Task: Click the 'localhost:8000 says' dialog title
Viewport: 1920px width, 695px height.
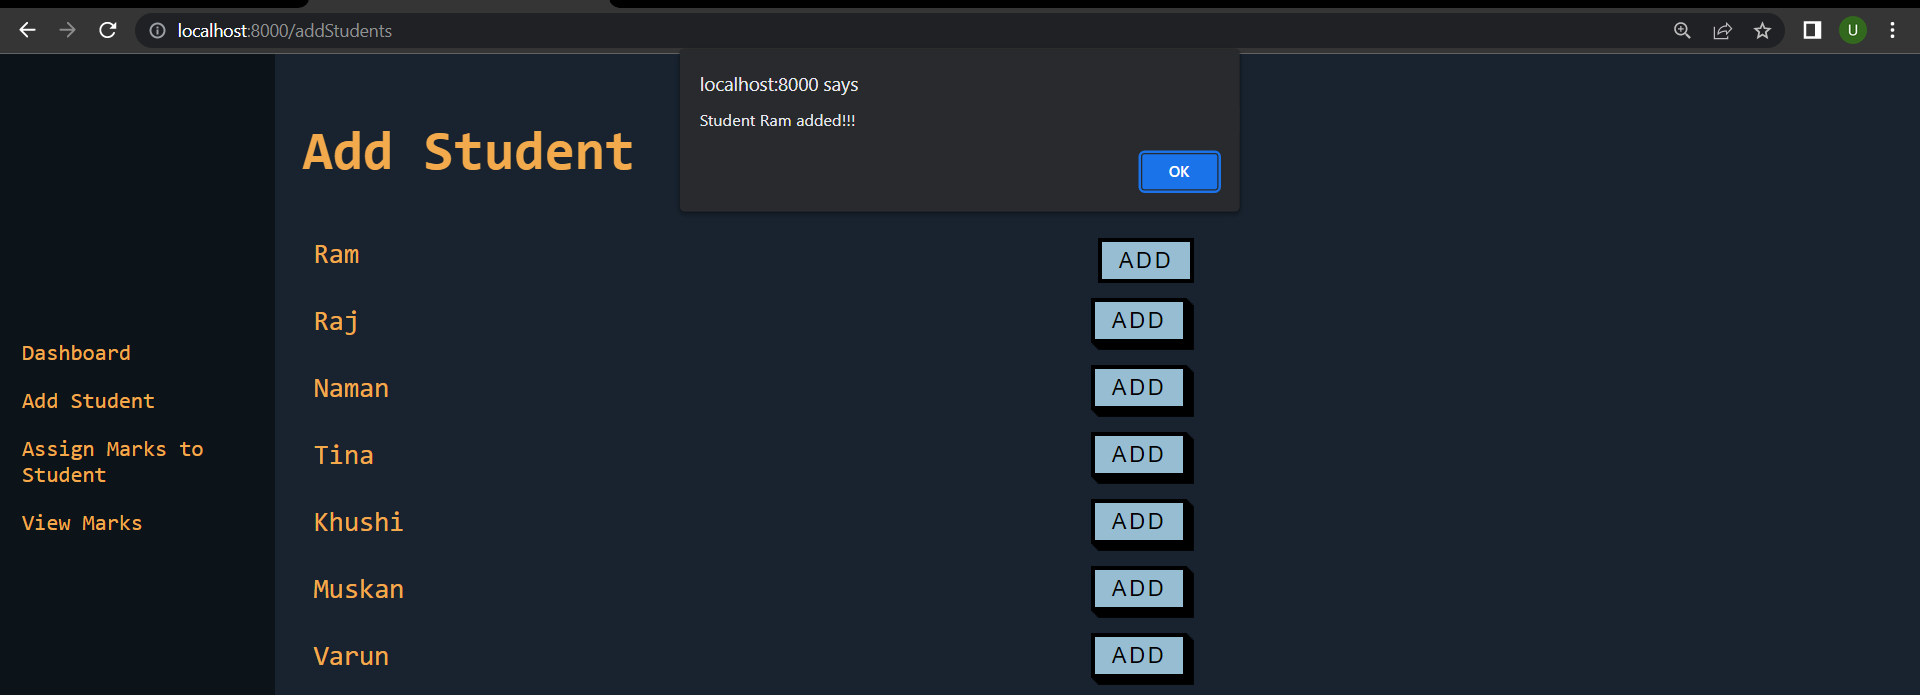Action: (x=779, y=85)
